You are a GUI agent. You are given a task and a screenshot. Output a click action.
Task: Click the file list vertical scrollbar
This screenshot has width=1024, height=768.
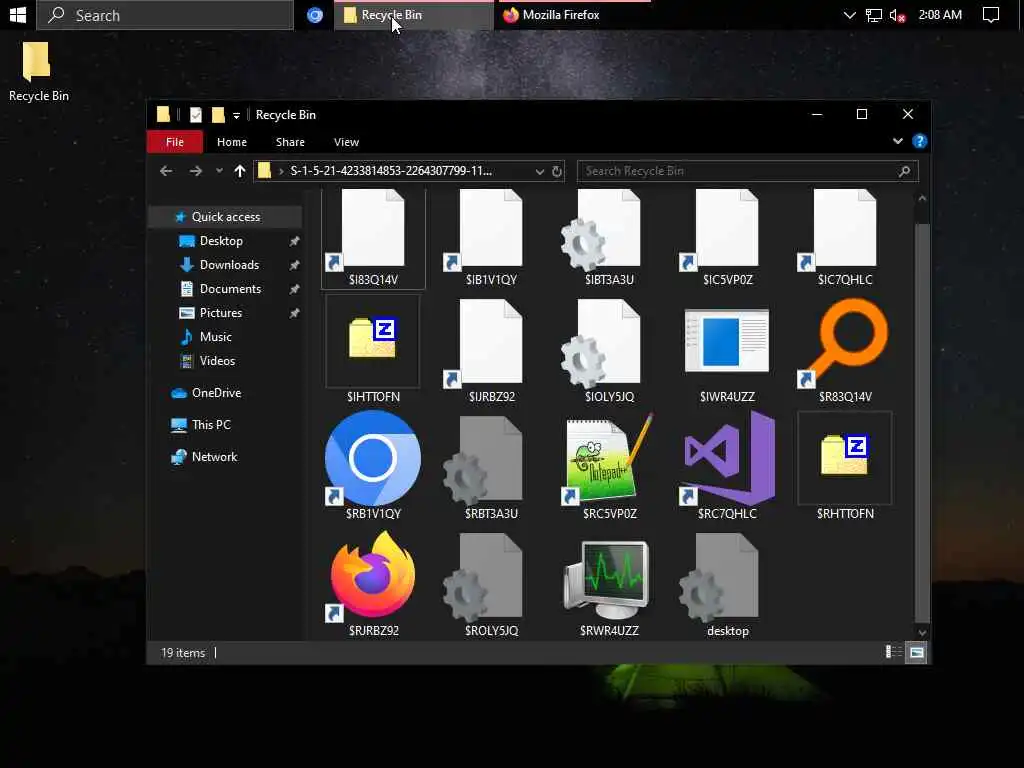pos(921,422)
